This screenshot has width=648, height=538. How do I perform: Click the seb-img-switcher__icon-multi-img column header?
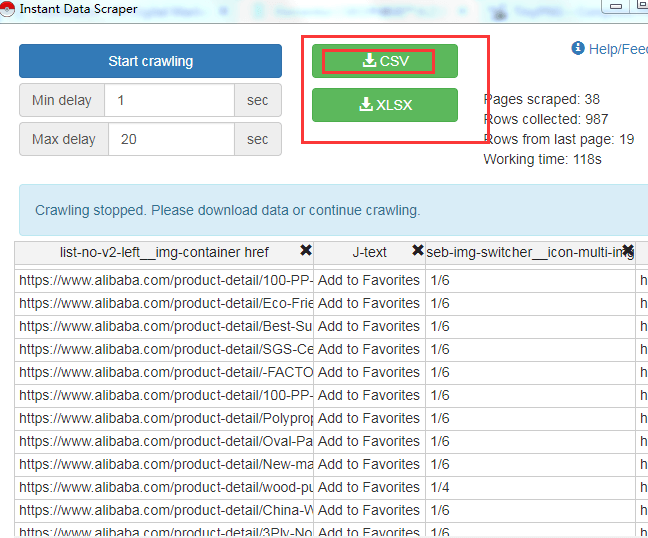click(x=530, y=252)
